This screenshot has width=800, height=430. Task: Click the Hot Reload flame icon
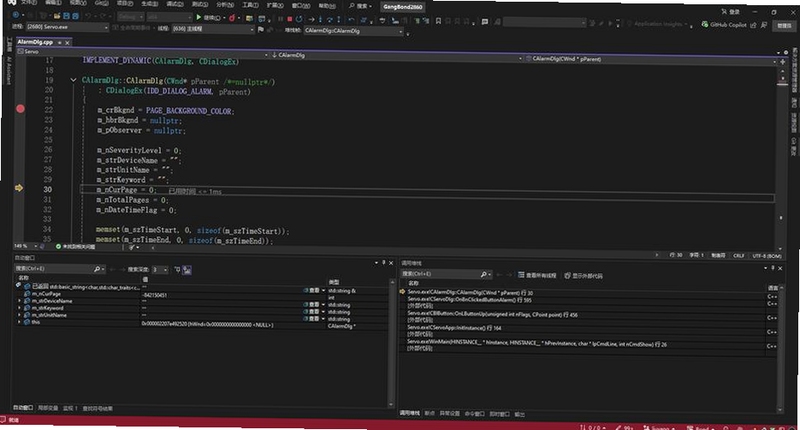pos(232,18)
